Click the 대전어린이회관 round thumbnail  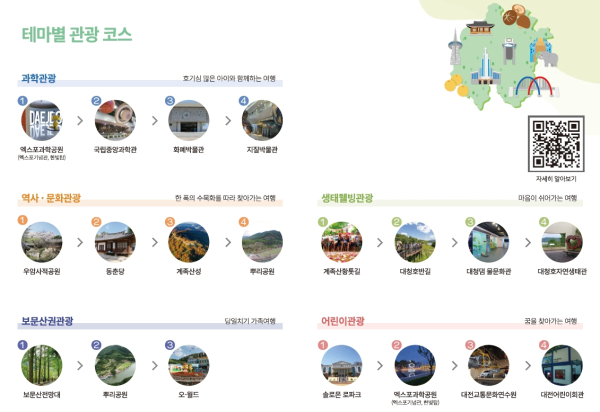point(561,366)
